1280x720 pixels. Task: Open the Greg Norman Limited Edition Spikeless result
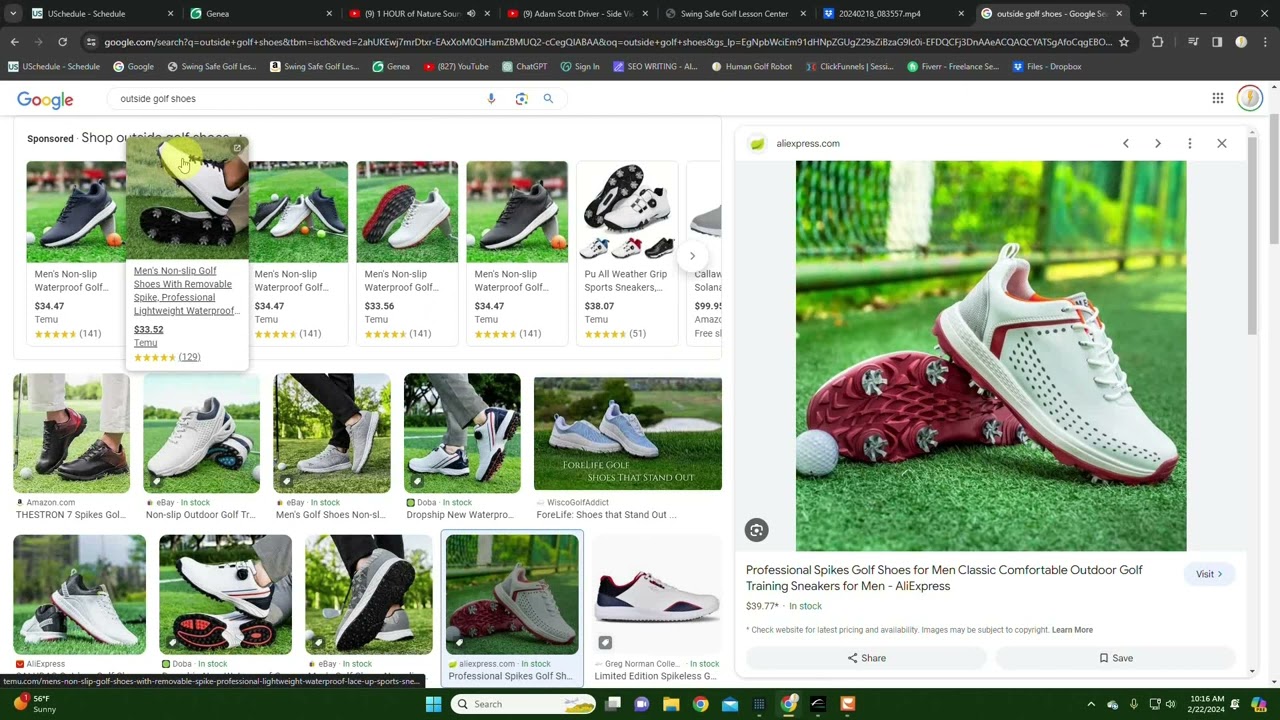(656, 608)
